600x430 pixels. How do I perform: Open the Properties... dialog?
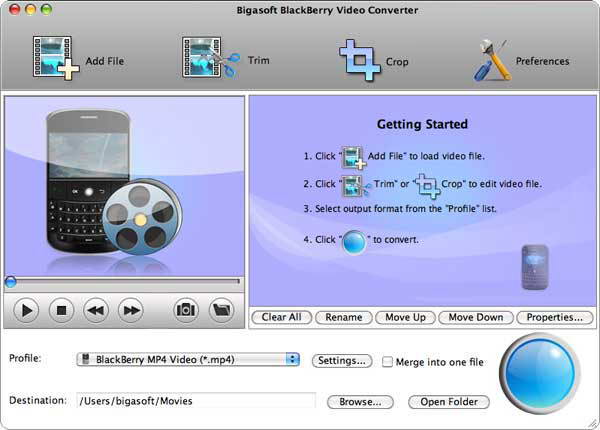[555, 317]
